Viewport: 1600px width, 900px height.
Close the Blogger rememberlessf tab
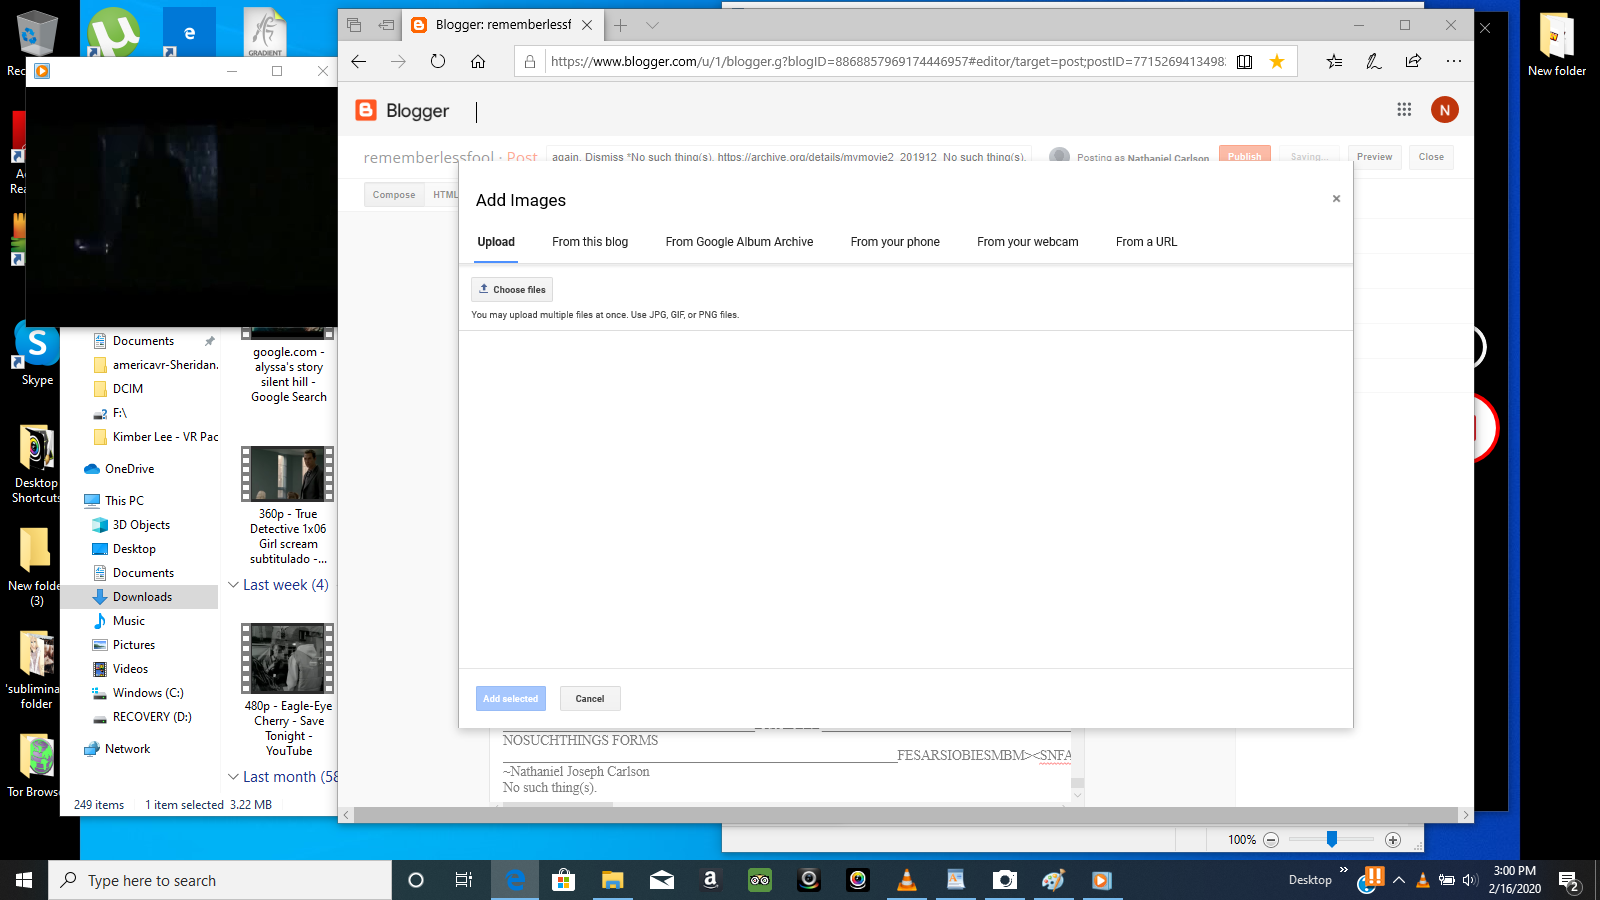pos(587,25)
